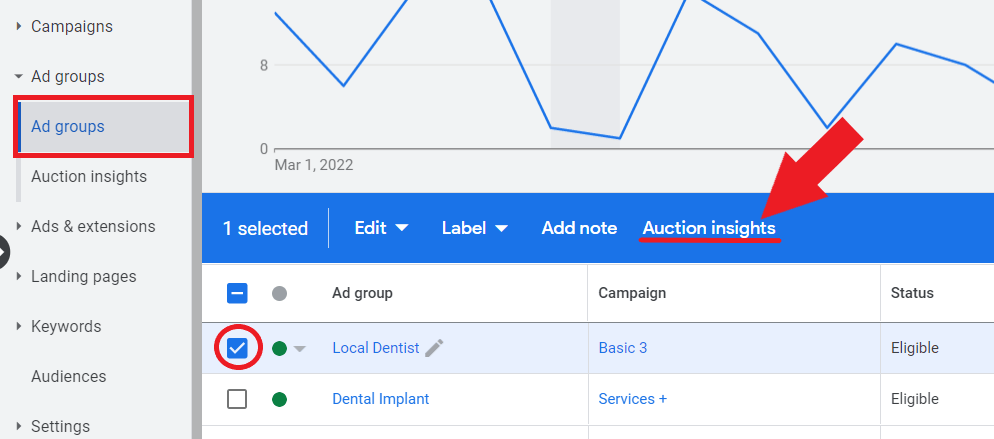Click Add note in the action bar
Screen dimensions: 994x439
pyautogui.click(x=579, y=228)
